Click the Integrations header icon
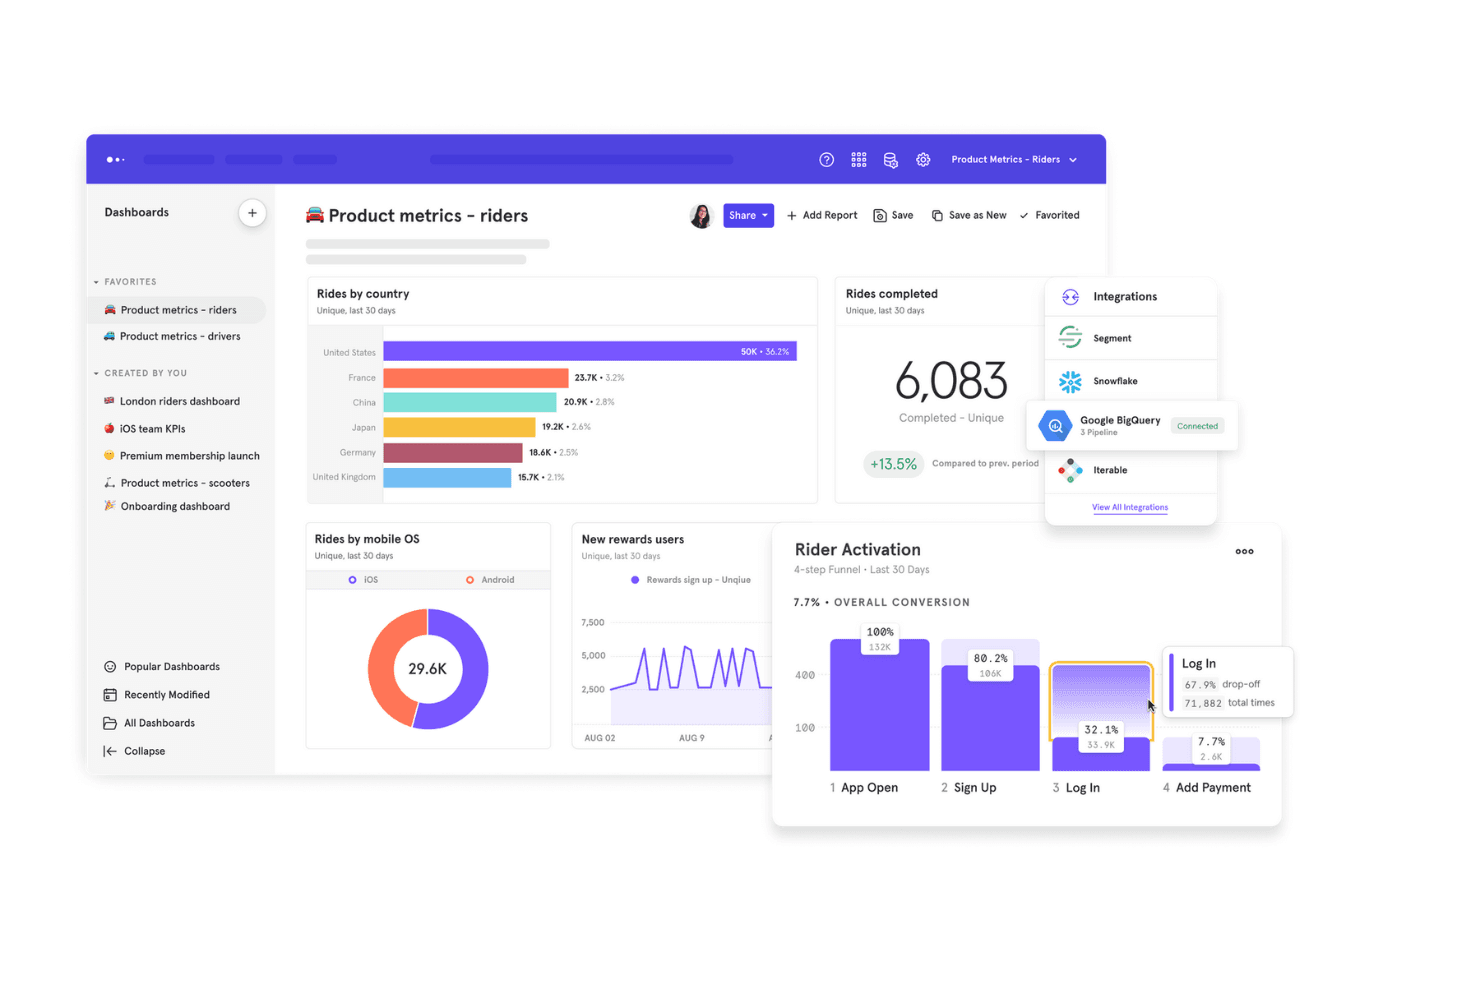The image size is (1480, 987). 1070,297
